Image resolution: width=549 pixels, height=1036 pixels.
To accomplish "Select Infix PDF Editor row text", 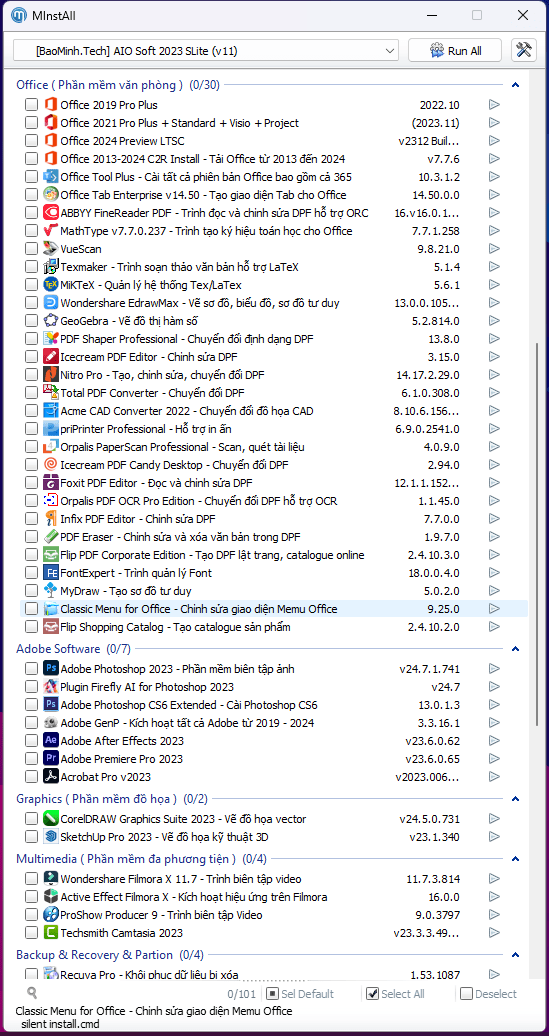I will pyautogui.click(x=137, y=519).
